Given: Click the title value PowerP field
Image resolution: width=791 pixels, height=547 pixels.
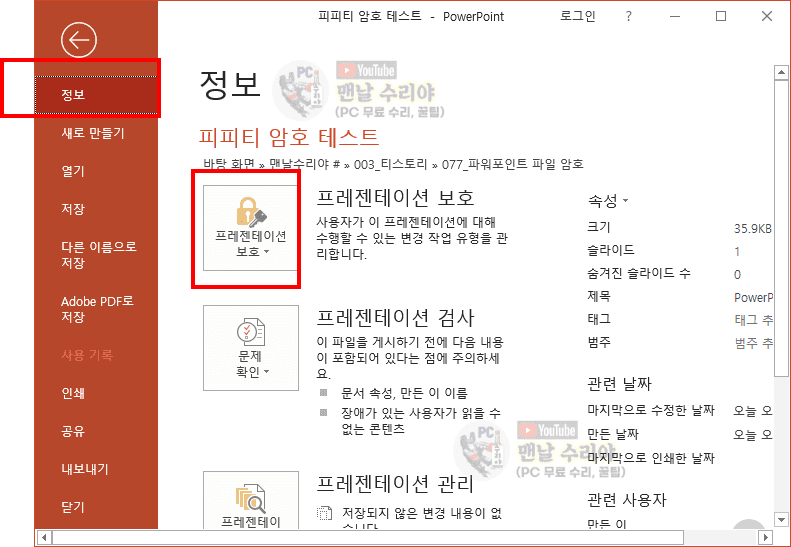Looking at the screenshot, I should [x=753, y=297].
